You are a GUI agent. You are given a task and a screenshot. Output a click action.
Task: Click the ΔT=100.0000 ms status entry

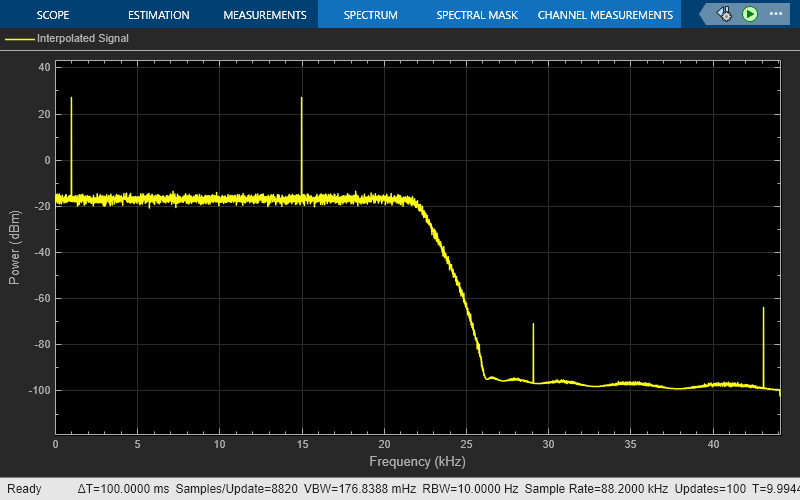click(123, 489)
